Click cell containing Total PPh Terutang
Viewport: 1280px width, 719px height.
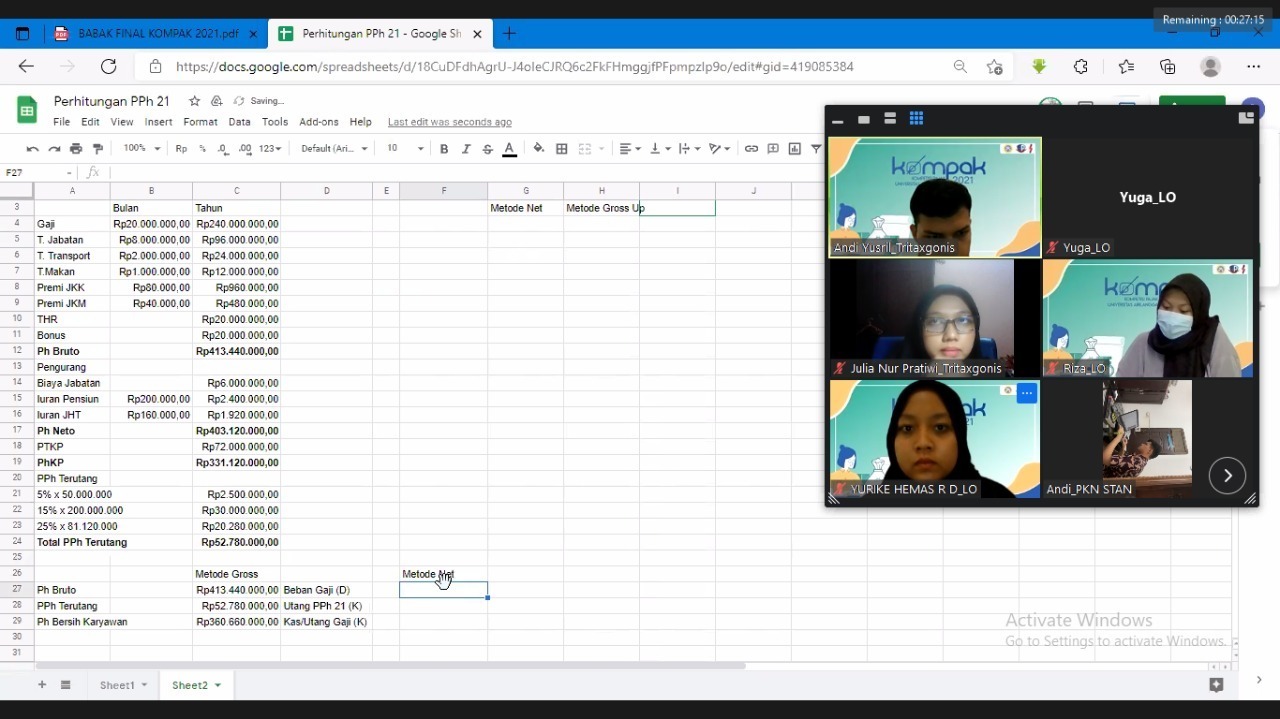point(82,542)
